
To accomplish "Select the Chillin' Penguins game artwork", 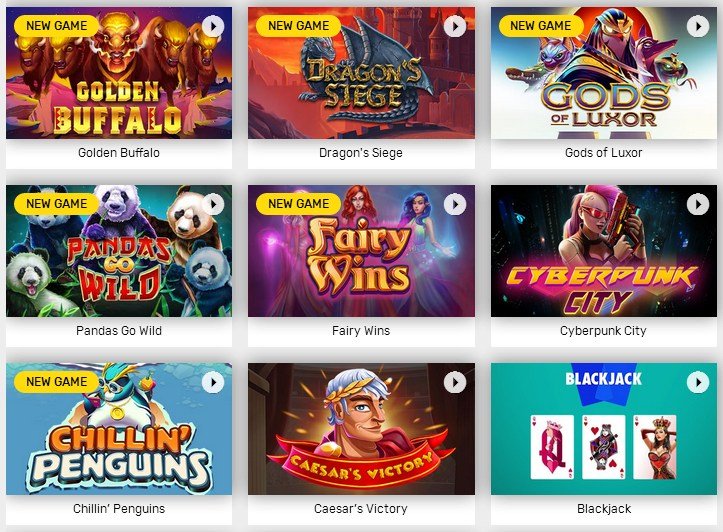I will (119, 429).
